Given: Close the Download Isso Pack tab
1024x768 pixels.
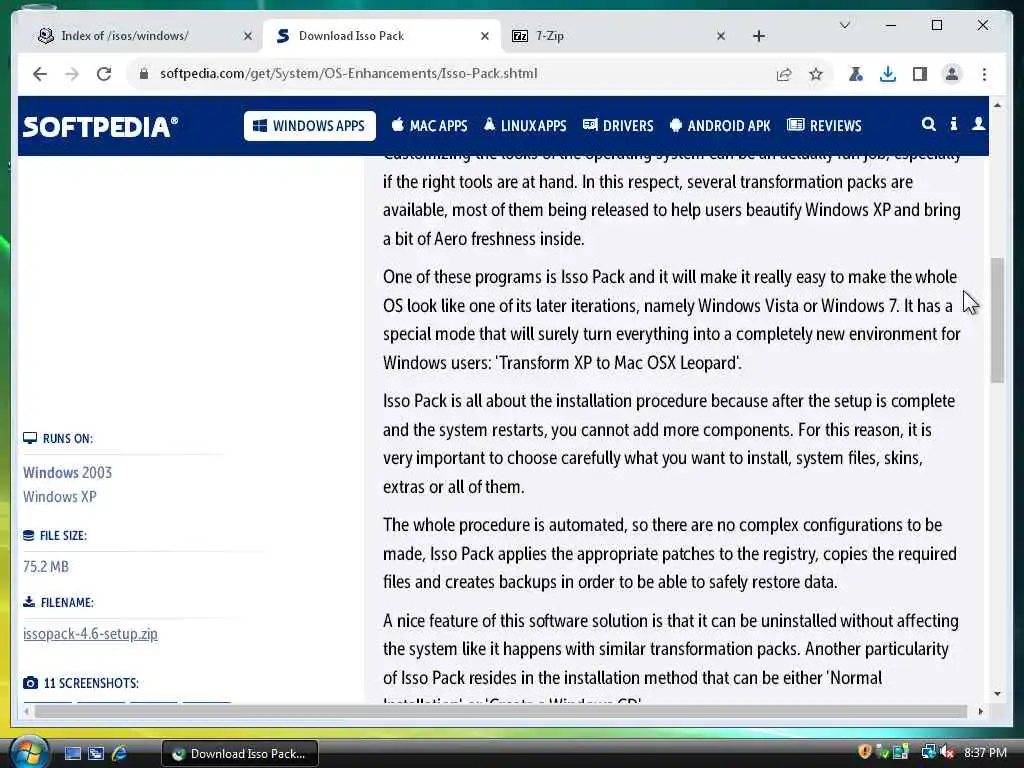Looking at the screenshot, I should pyautogui.click(x=485, y=37).
